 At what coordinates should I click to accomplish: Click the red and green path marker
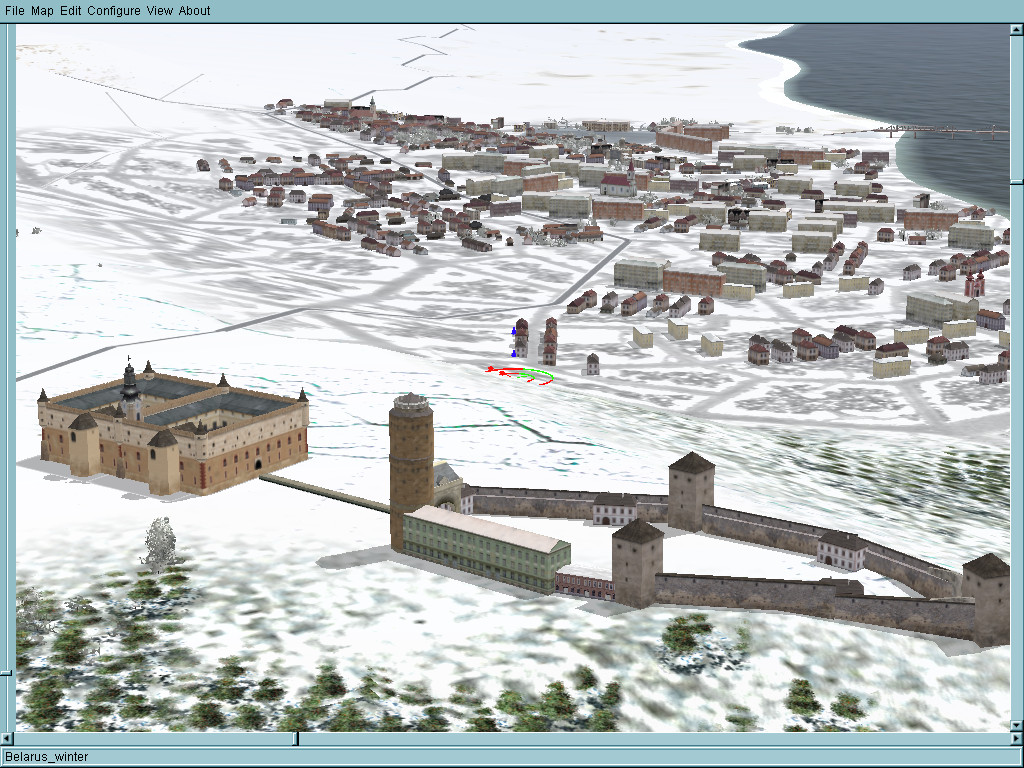(520, 375)
